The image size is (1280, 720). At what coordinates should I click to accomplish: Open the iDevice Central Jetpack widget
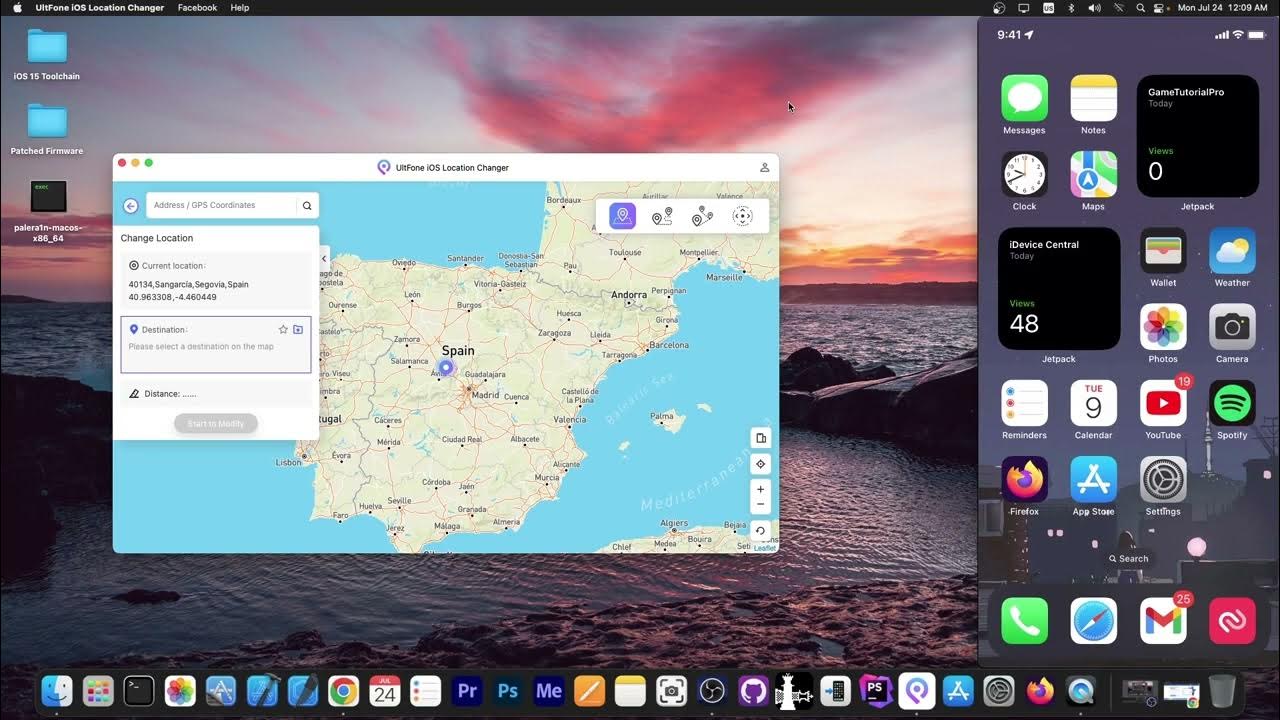(x=1058, y=289)
